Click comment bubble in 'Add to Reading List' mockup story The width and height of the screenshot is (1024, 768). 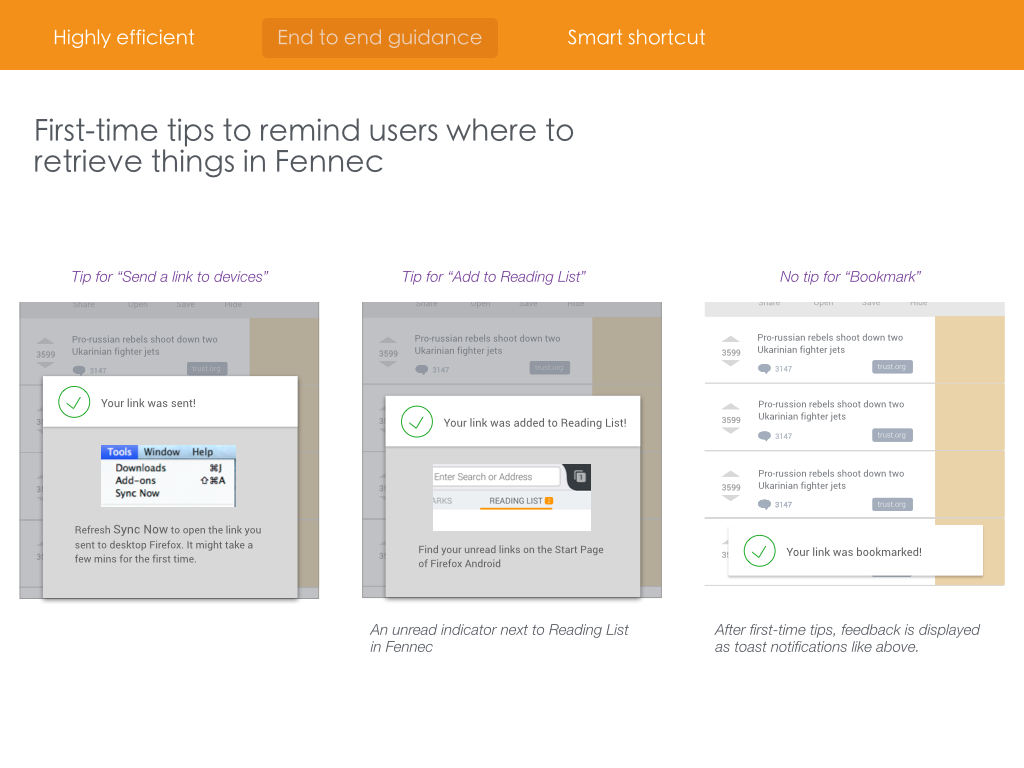point(422,370)
